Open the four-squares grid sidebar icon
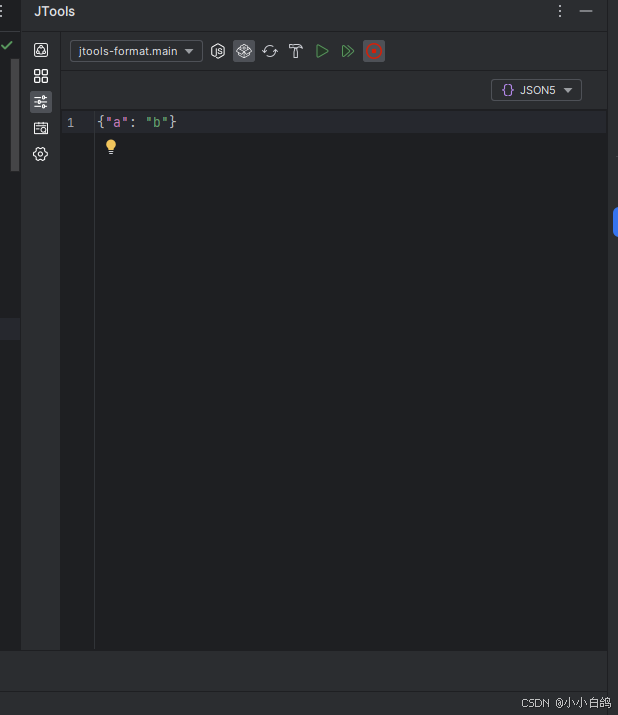Viewport: 618px width, 715px height. coord(41,76)
